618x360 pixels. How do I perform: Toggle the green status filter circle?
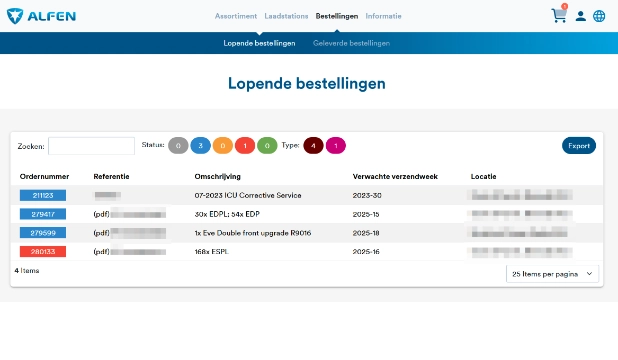pyautogui.click(x=267, y=146)
